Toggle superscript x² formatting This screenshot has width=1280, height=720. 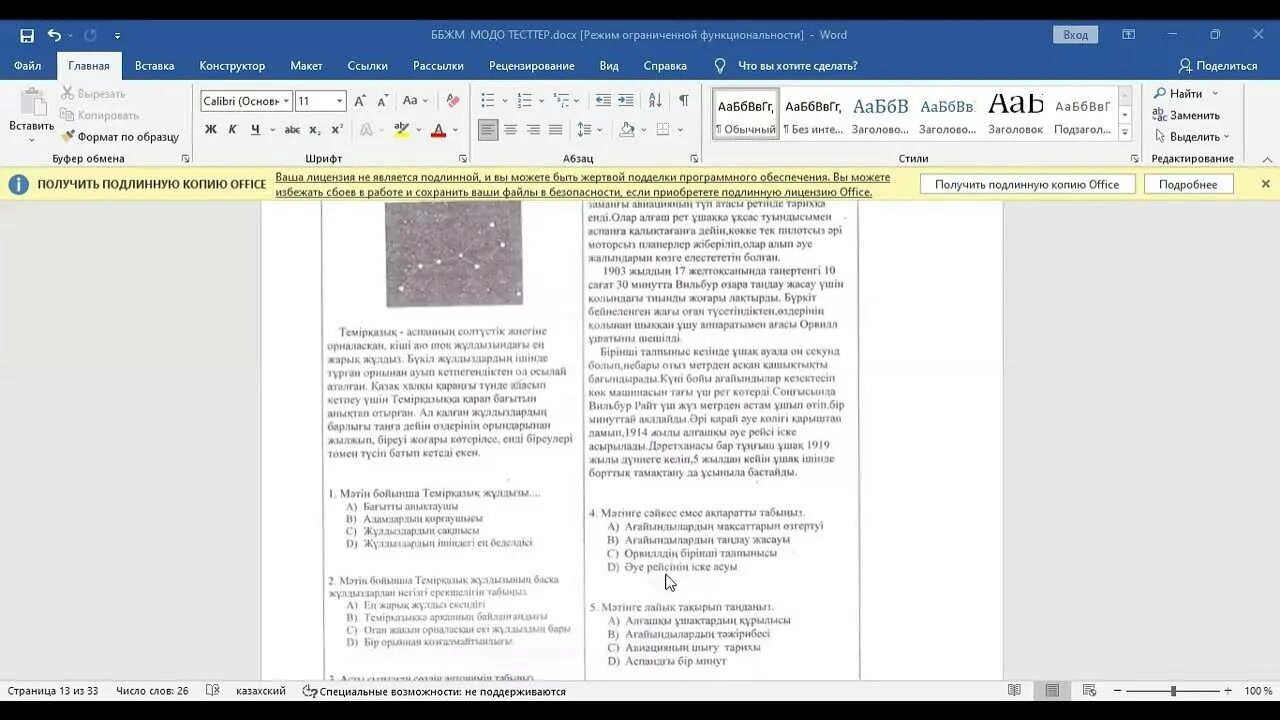point(337,130)
